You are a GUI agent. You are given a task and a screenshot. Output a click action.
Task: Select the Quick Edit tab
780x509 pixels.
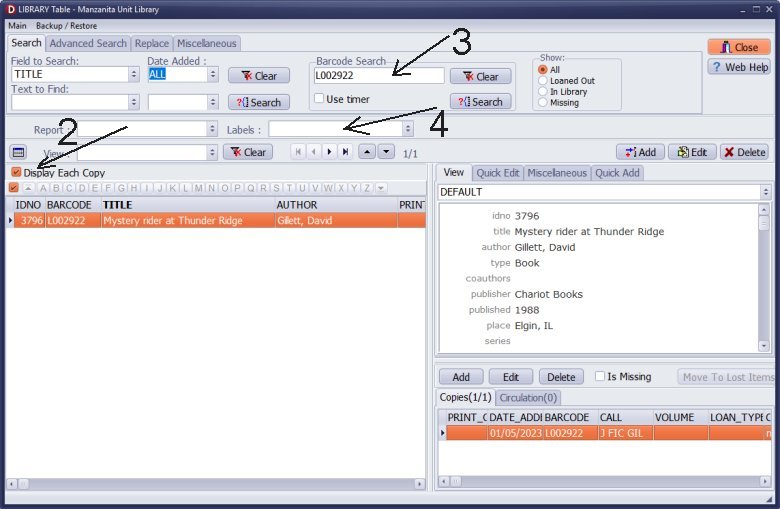[x=497, y=173]
